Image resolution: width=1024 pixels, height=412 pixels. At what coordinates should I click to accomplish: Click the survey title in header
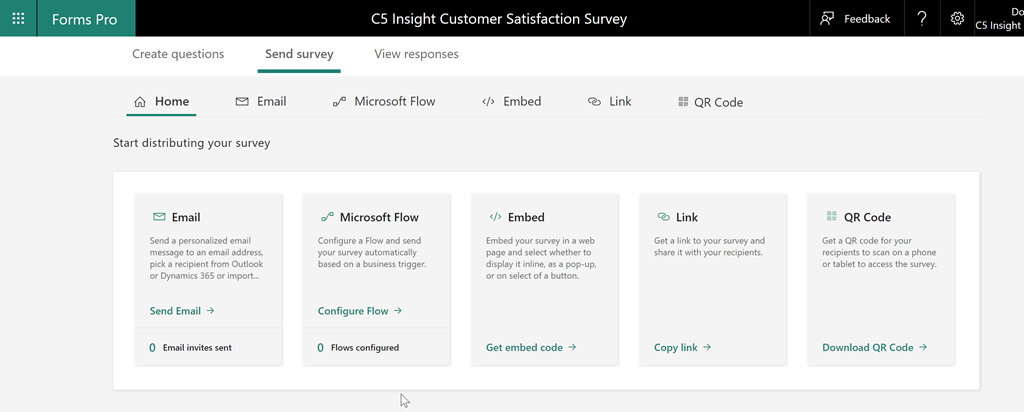tap(499, 19)
